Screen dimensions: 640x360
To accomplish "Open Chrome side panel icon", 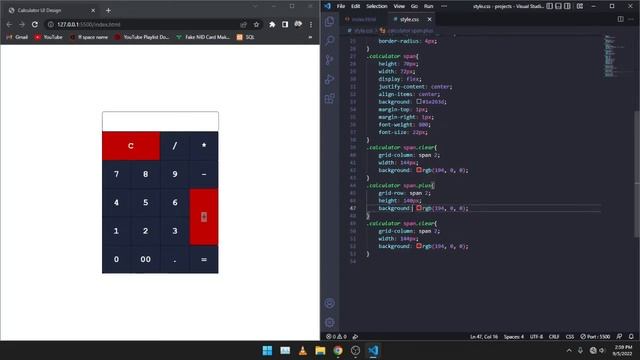I will 285,24.
